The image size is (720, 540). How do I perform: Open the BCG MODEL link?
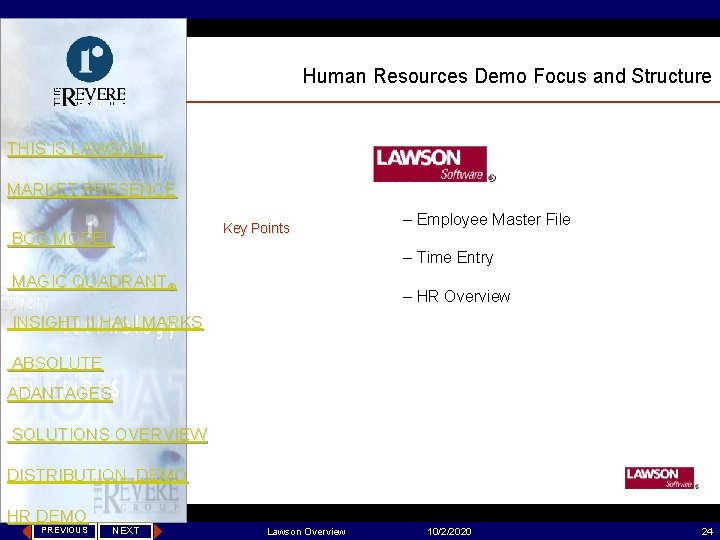point(61,238)
